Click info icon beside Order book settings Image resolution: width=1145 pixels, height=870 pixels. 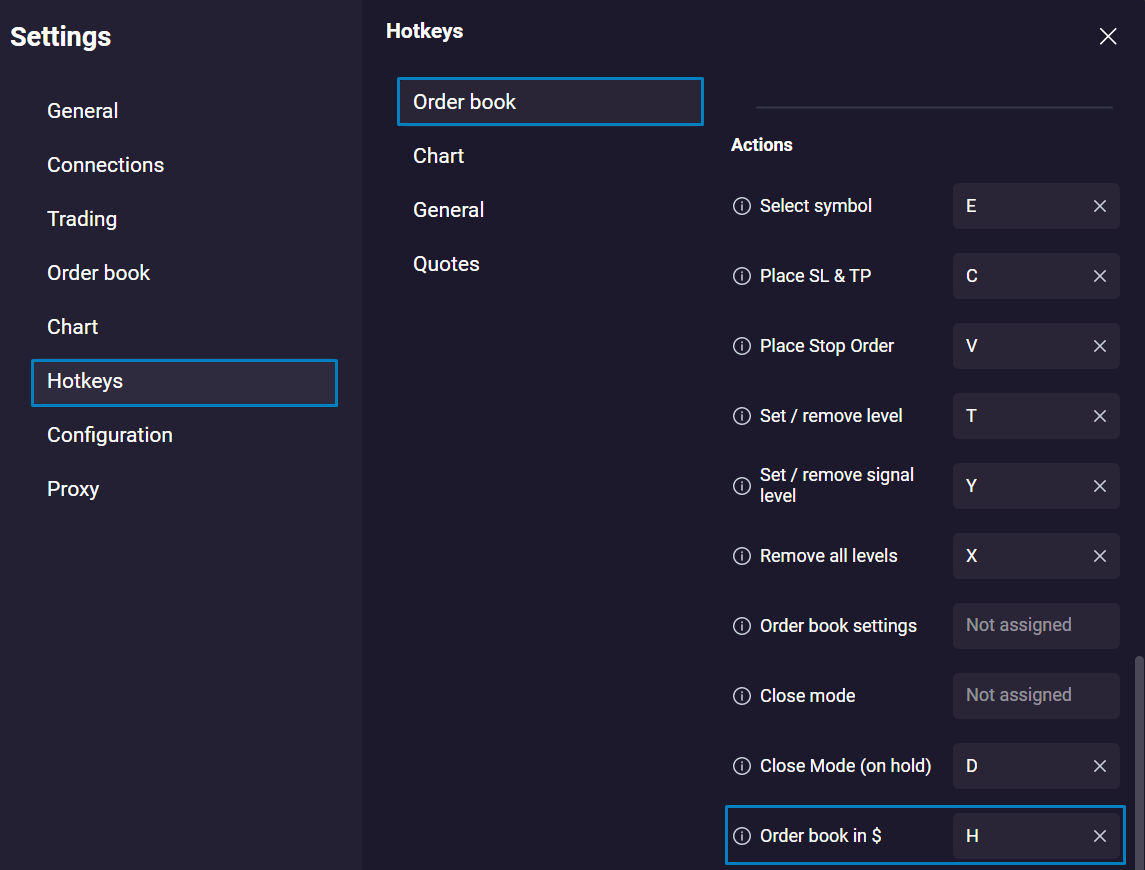pyautogui.click(x=741, y=626)
